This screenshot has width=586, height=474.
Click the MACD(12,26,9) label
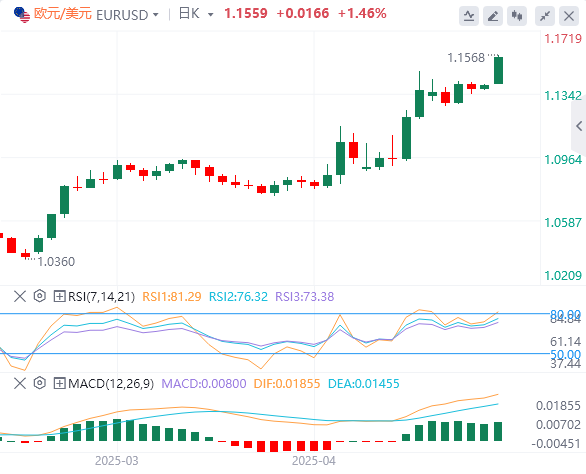pos(111,384)
